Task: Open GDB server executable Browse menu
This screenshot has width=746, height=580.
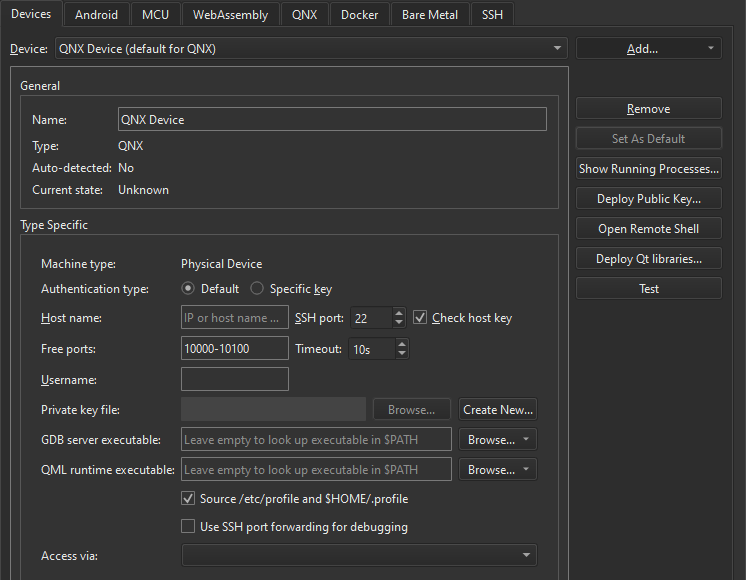Action: pos(497,439)
